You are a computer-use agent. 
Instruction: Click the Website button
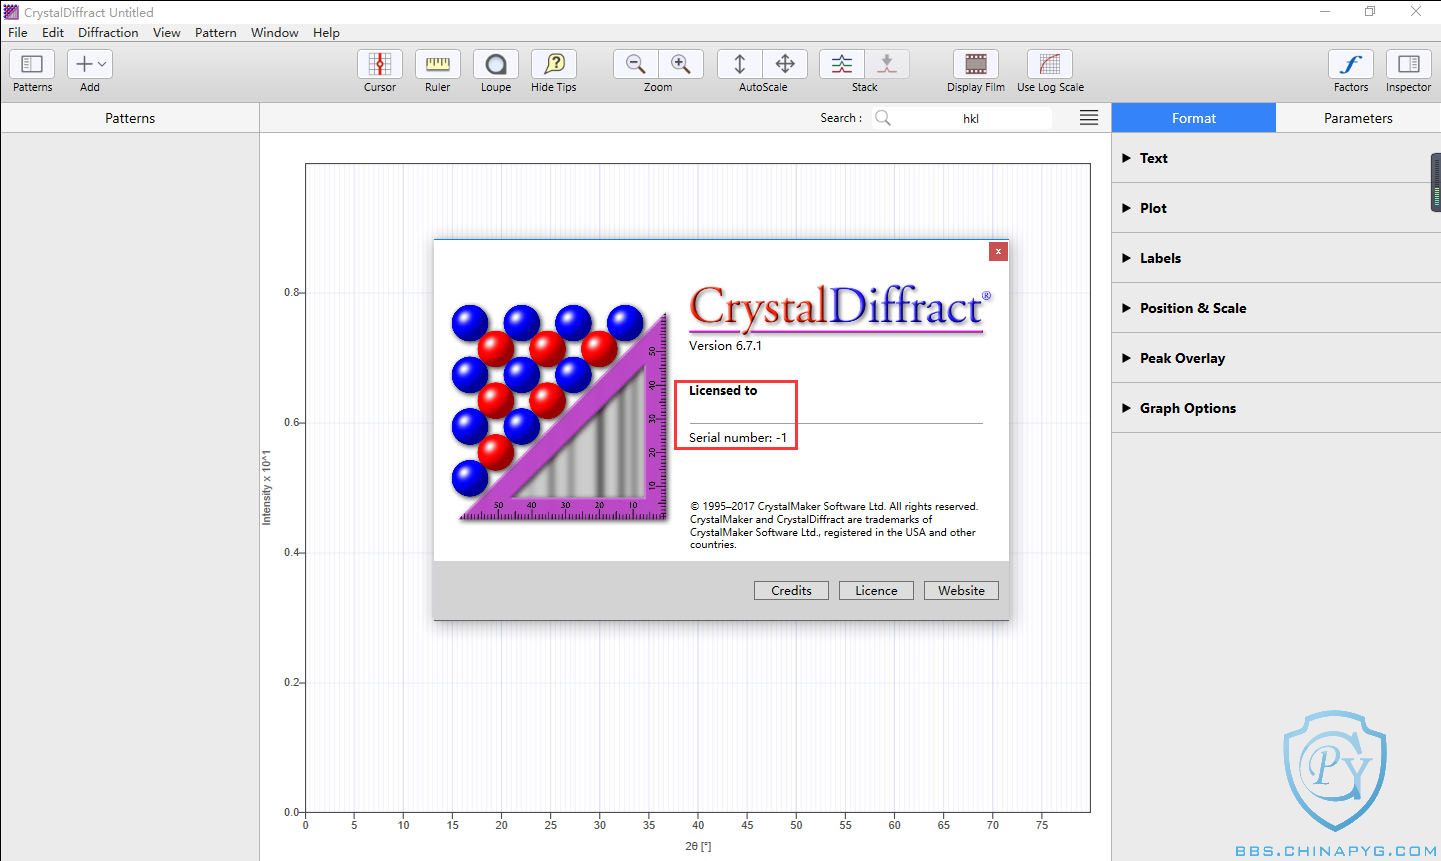pos(961,590)
